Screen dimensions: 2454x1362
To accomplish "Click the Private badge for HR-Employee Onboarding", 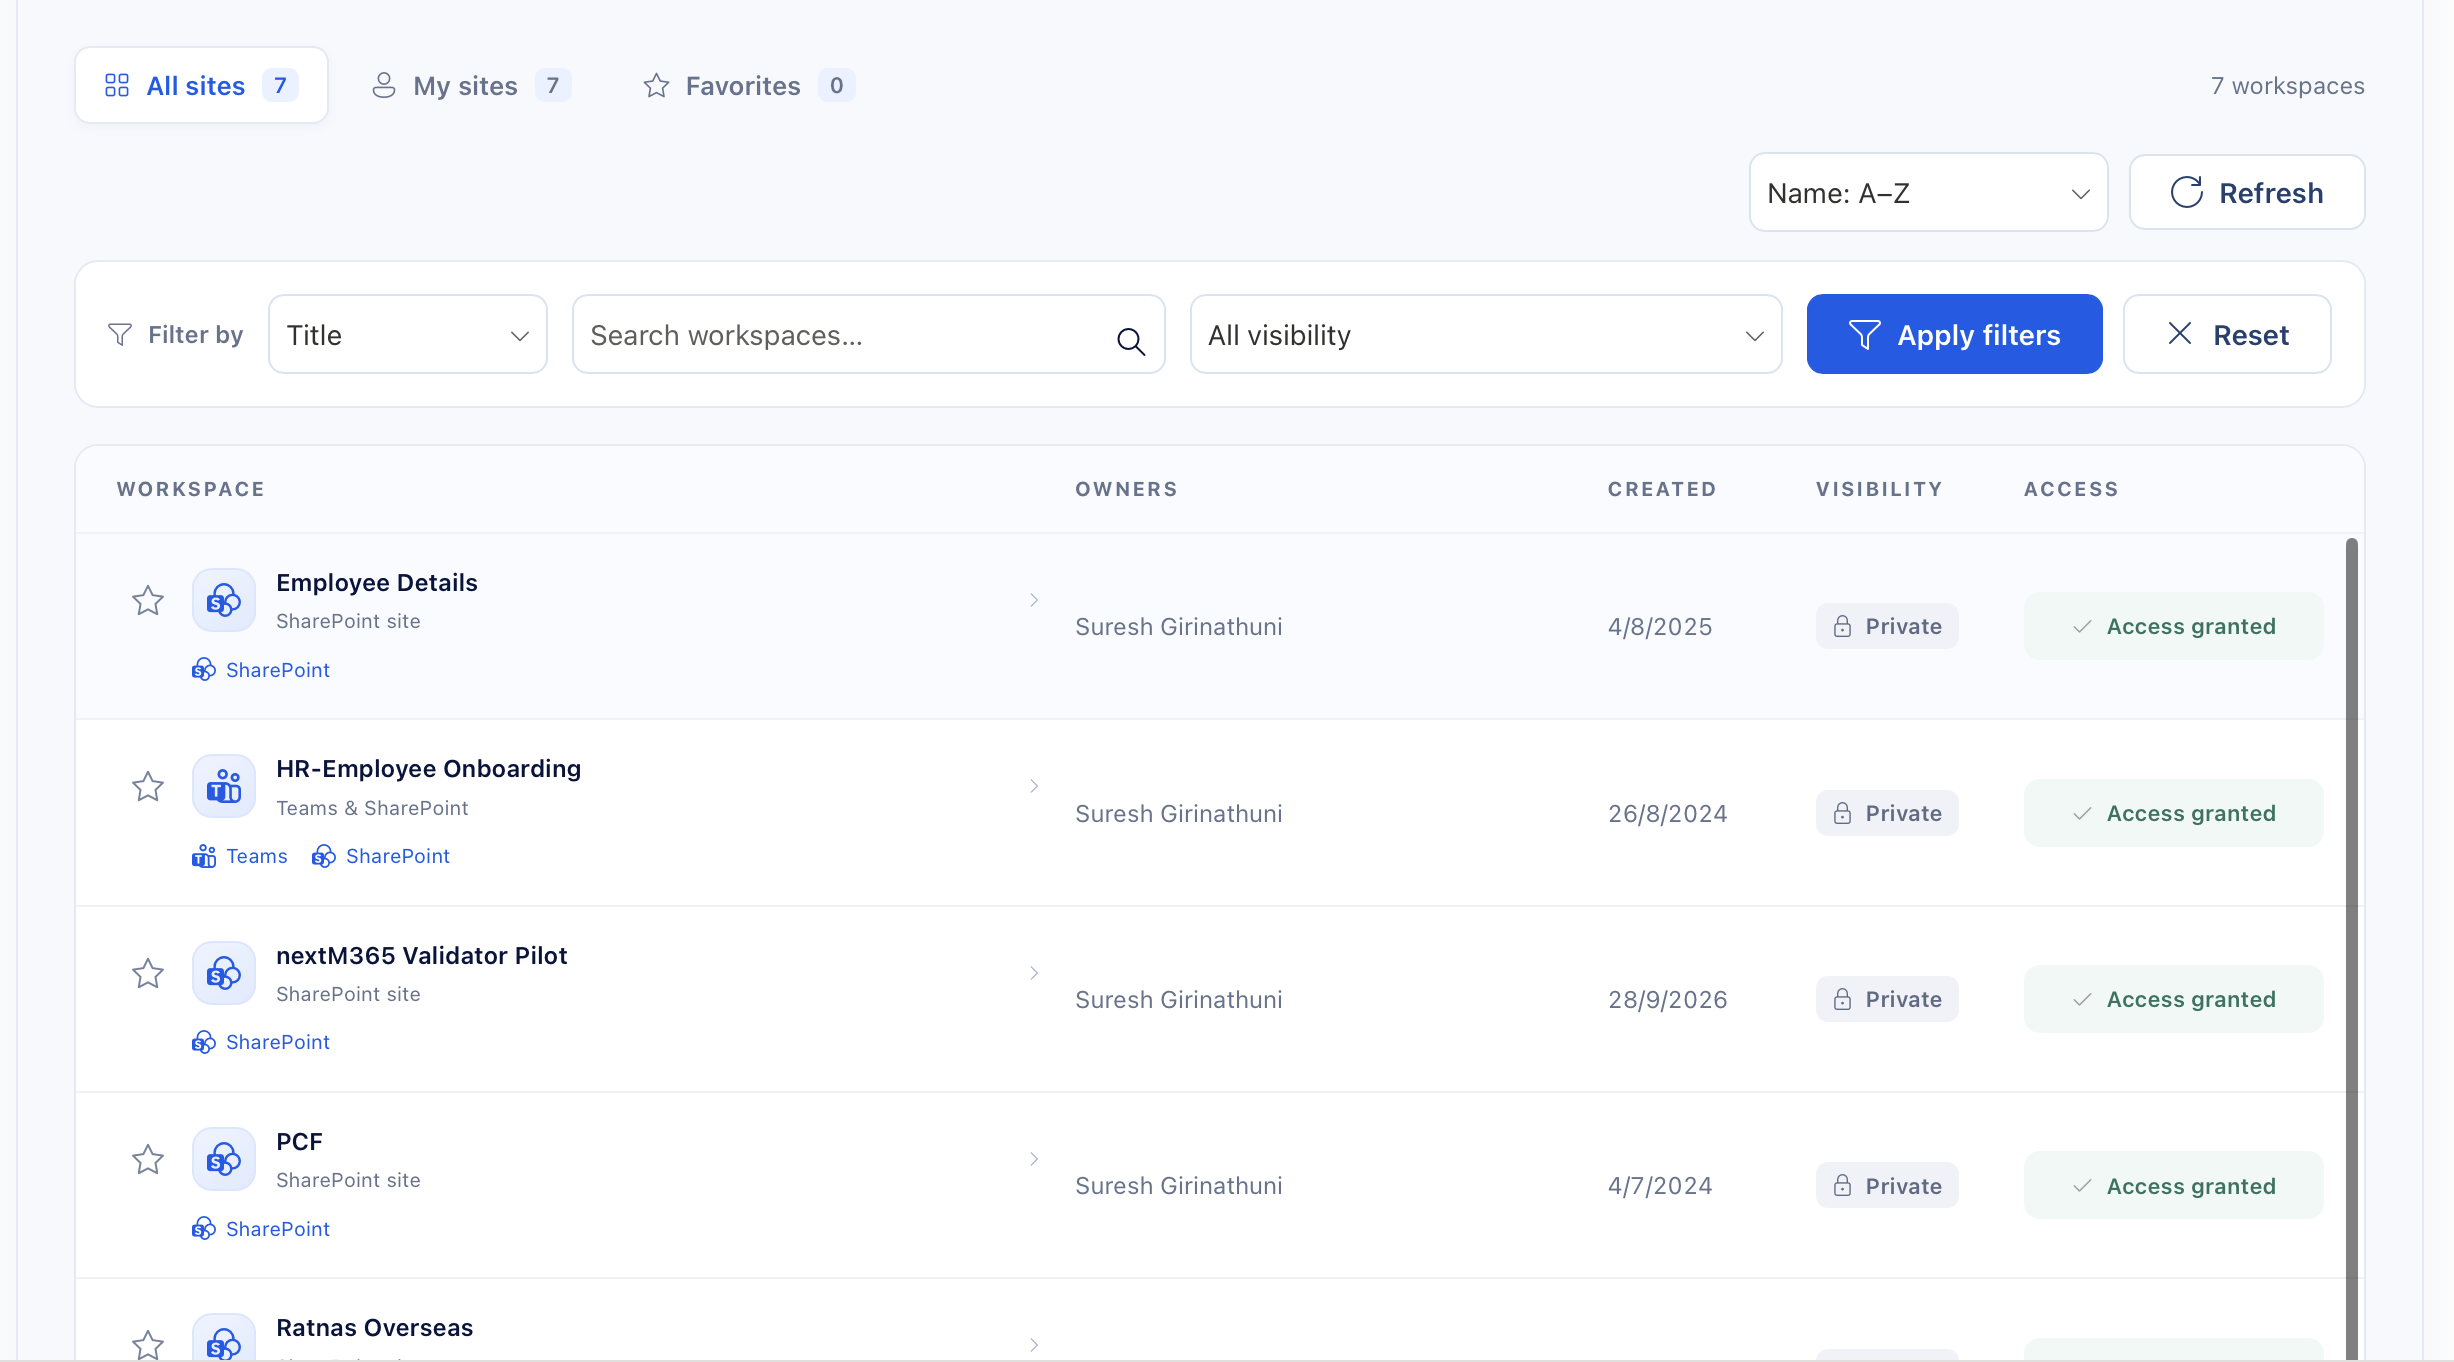I will click(1887, 813).
